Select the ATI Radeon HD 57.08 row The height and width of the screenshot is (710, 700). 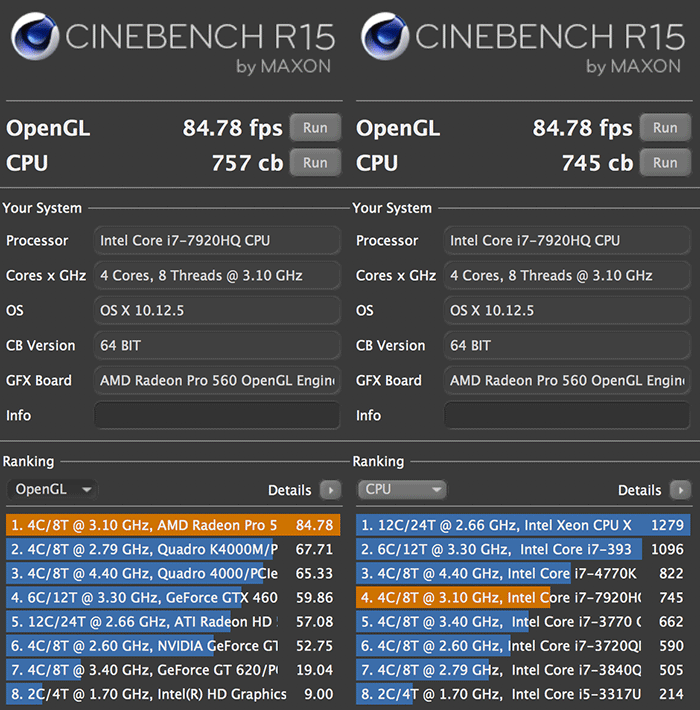point(173,622)
